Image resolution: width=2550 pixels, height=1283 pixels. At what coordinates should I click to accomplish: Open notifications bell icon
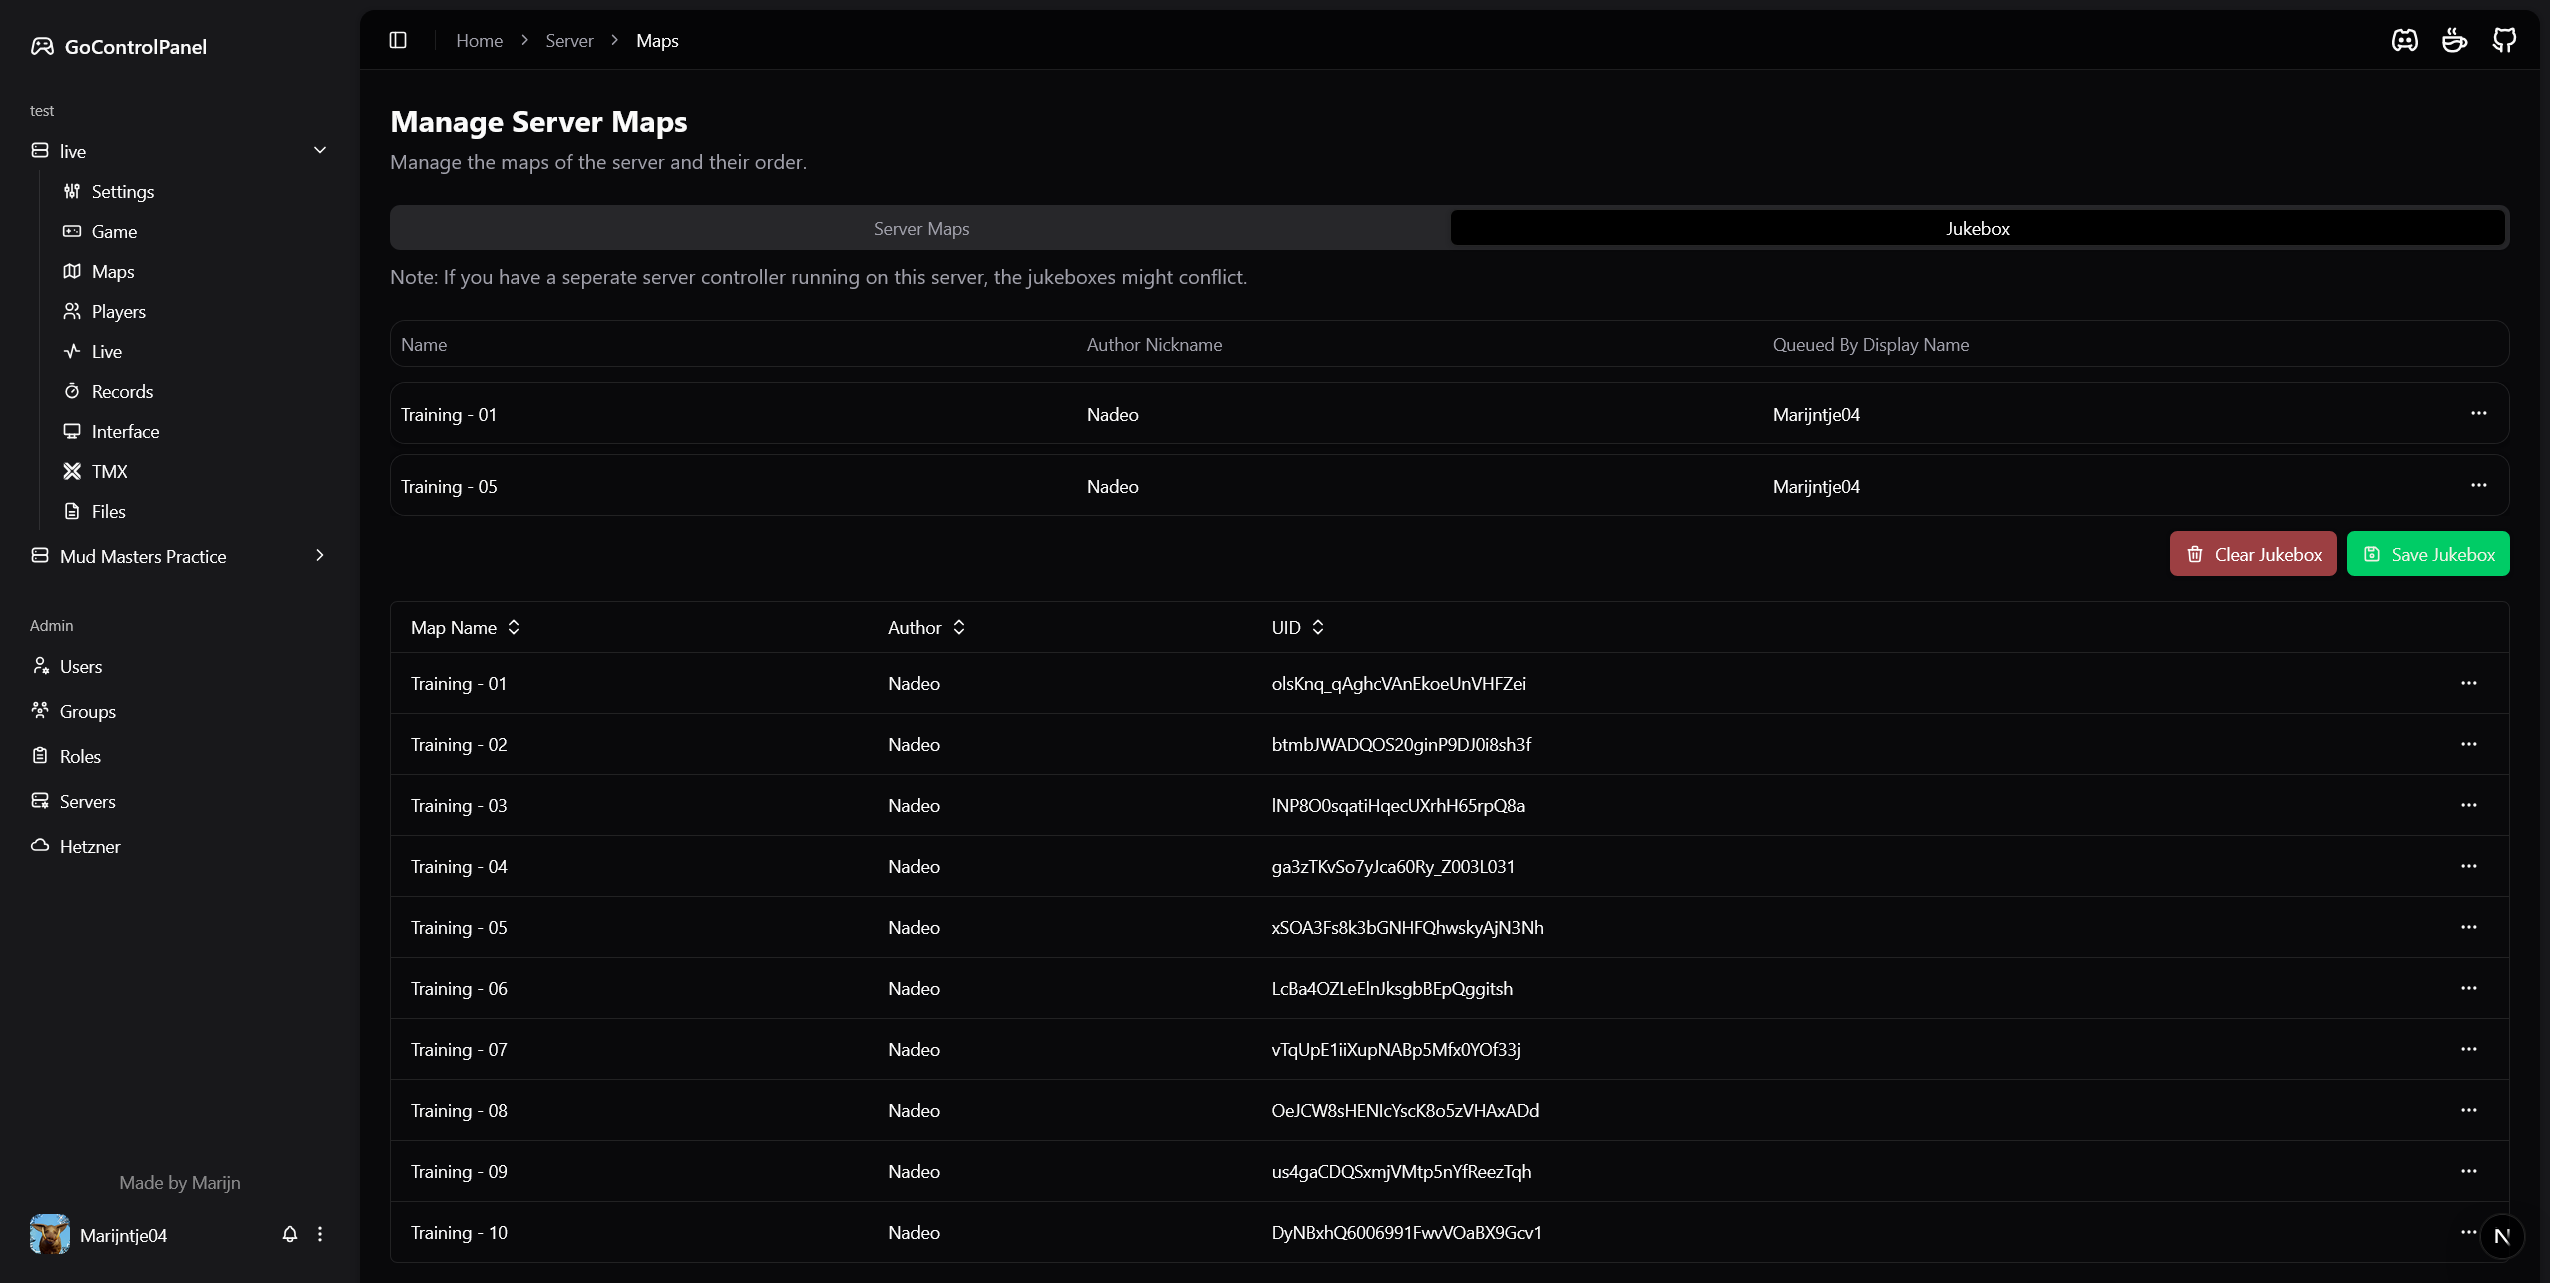(290, 1234)
